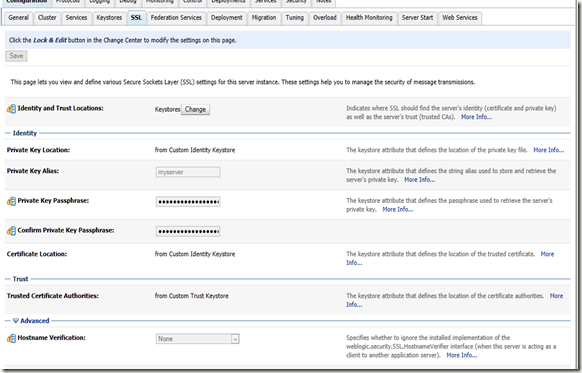
Task: Click the Keystores Change button
Action: click(195, 109)
